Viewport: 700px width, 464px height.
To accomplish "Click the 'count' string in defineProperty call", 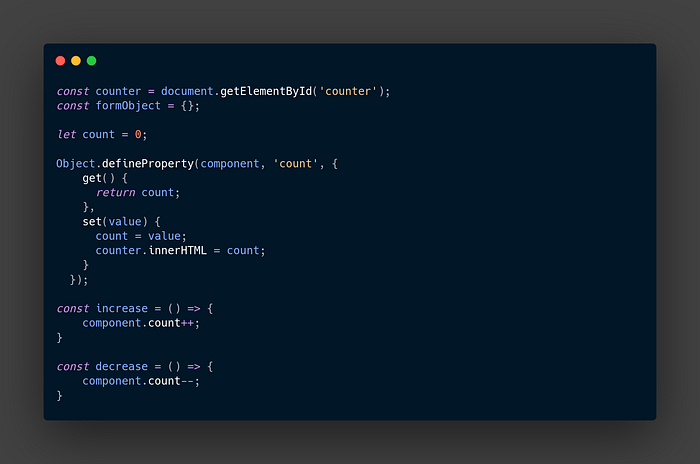I will point(296,164).
